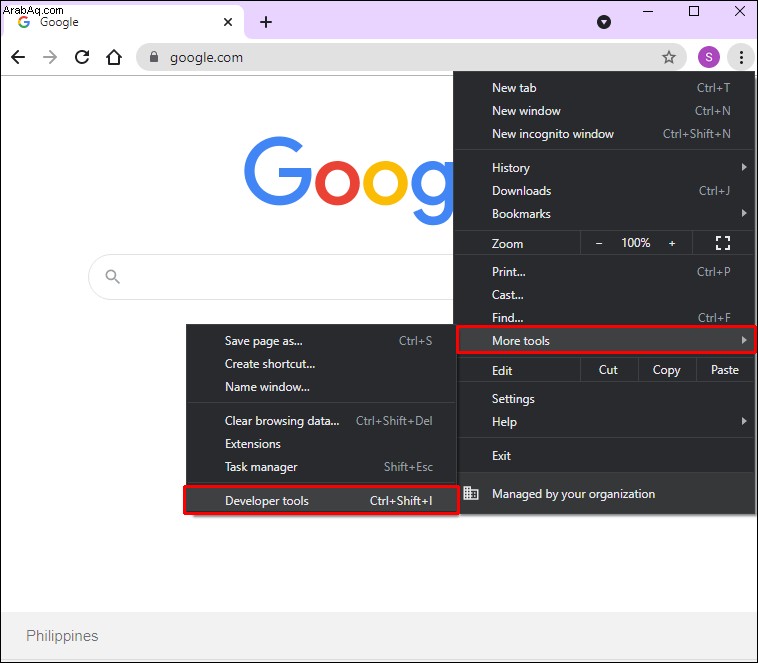Viewport: 758px width, 663px height.
Task: Select Create shortcut... in submenu
Action: (321, 364)
